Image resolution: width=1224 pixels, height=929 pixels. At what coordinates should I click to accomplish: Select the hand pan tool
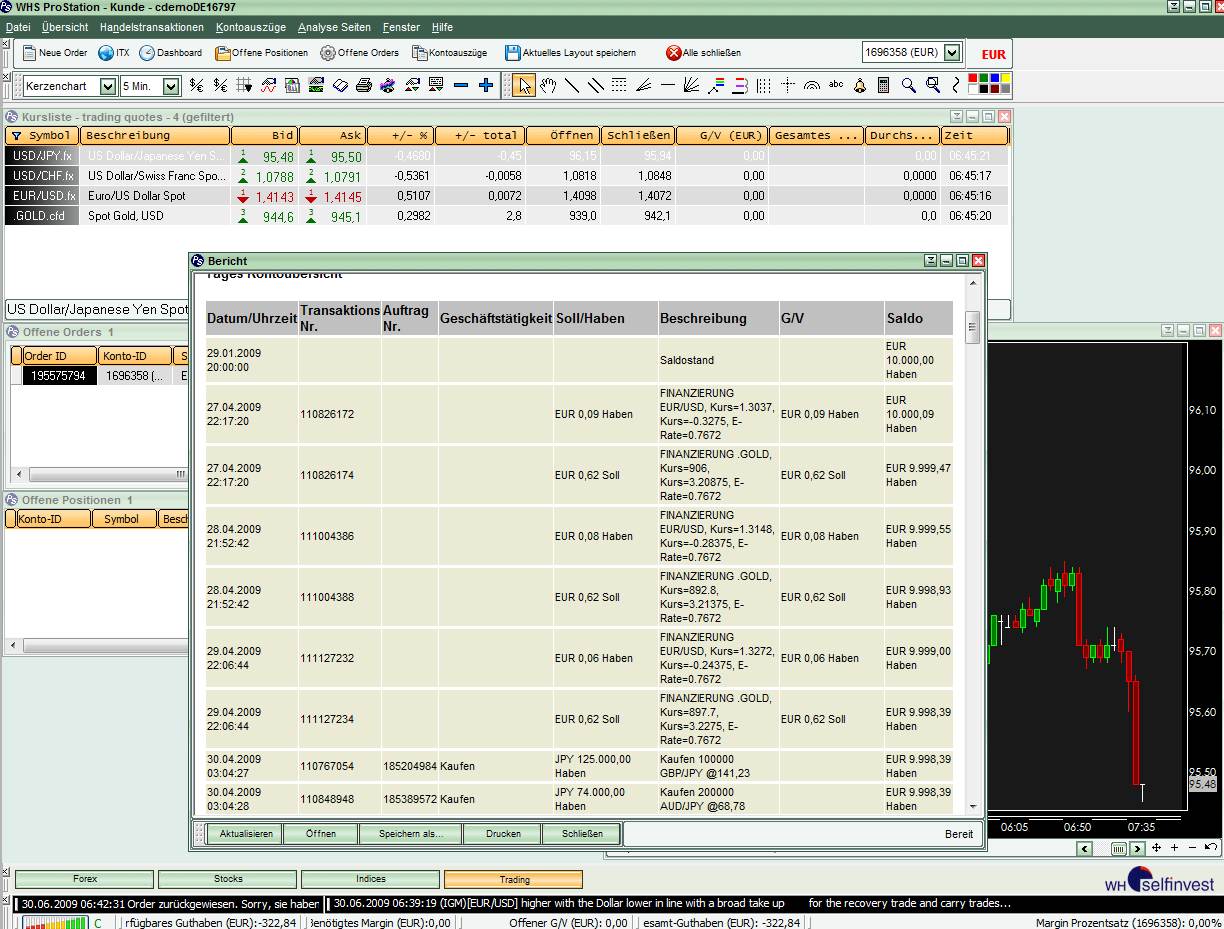tap(548, 86)
